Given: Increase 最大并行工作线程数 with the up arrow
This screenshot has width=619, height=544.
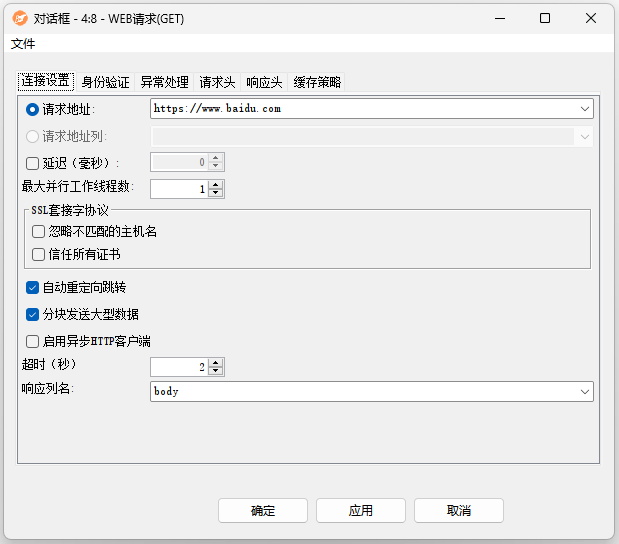Looking at the screenshot, I should pos(217,184).
